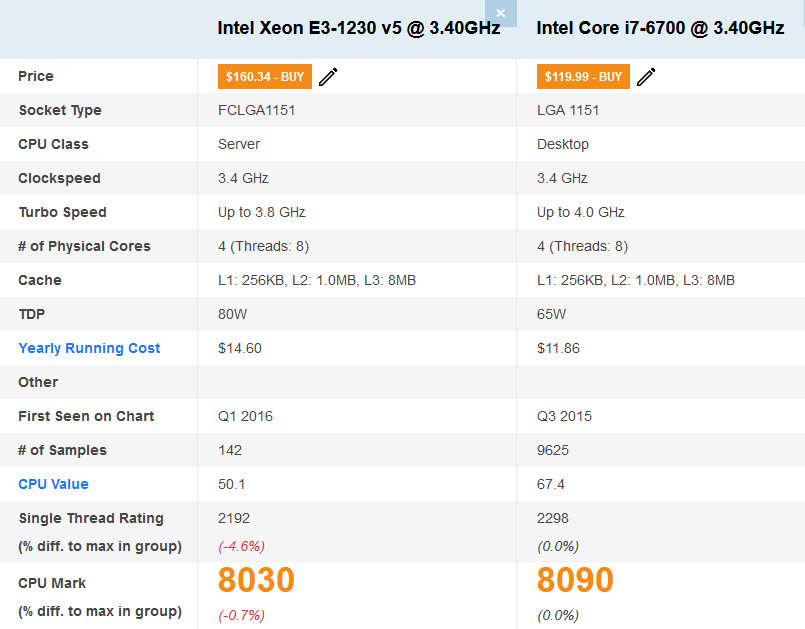Click the 2298 single thread rating
The height and width of the screenshot is (629, 805).
[x=553, y=518]
